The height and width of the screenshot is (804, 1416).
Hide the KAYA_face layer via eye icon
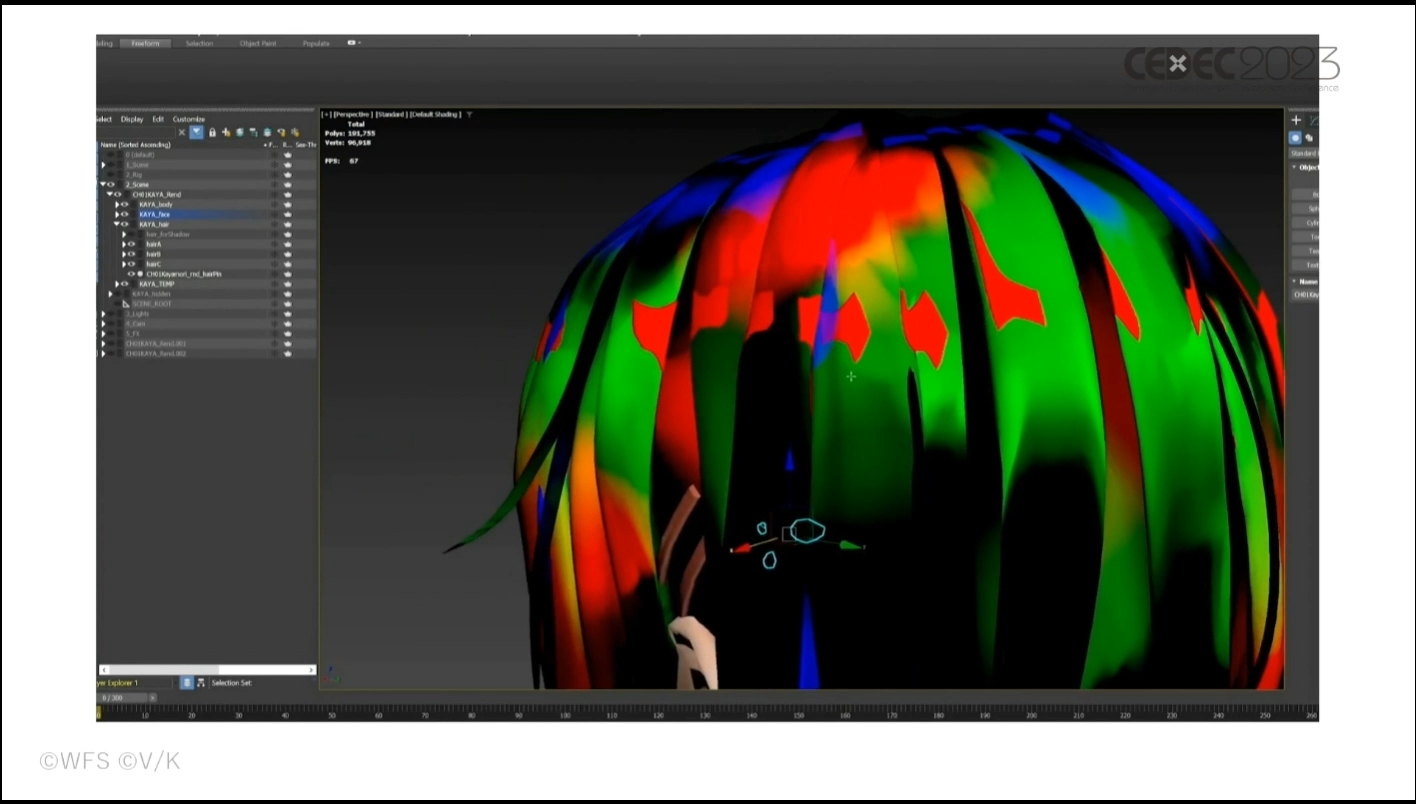click(125, 214)
